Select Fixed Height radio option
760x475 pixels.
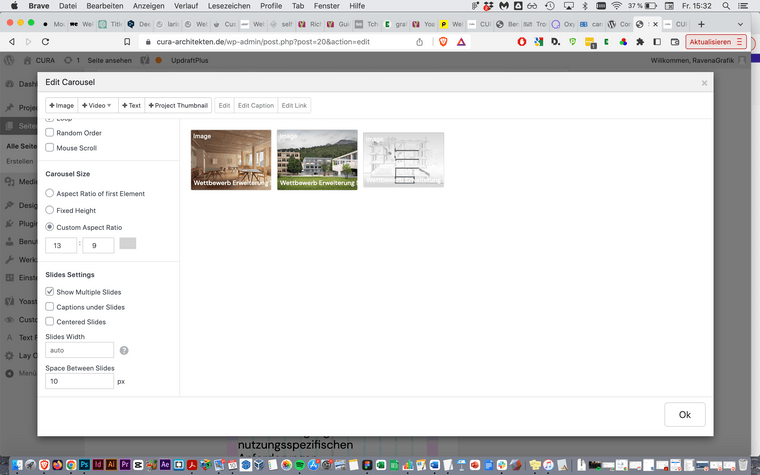click(50, 210)
